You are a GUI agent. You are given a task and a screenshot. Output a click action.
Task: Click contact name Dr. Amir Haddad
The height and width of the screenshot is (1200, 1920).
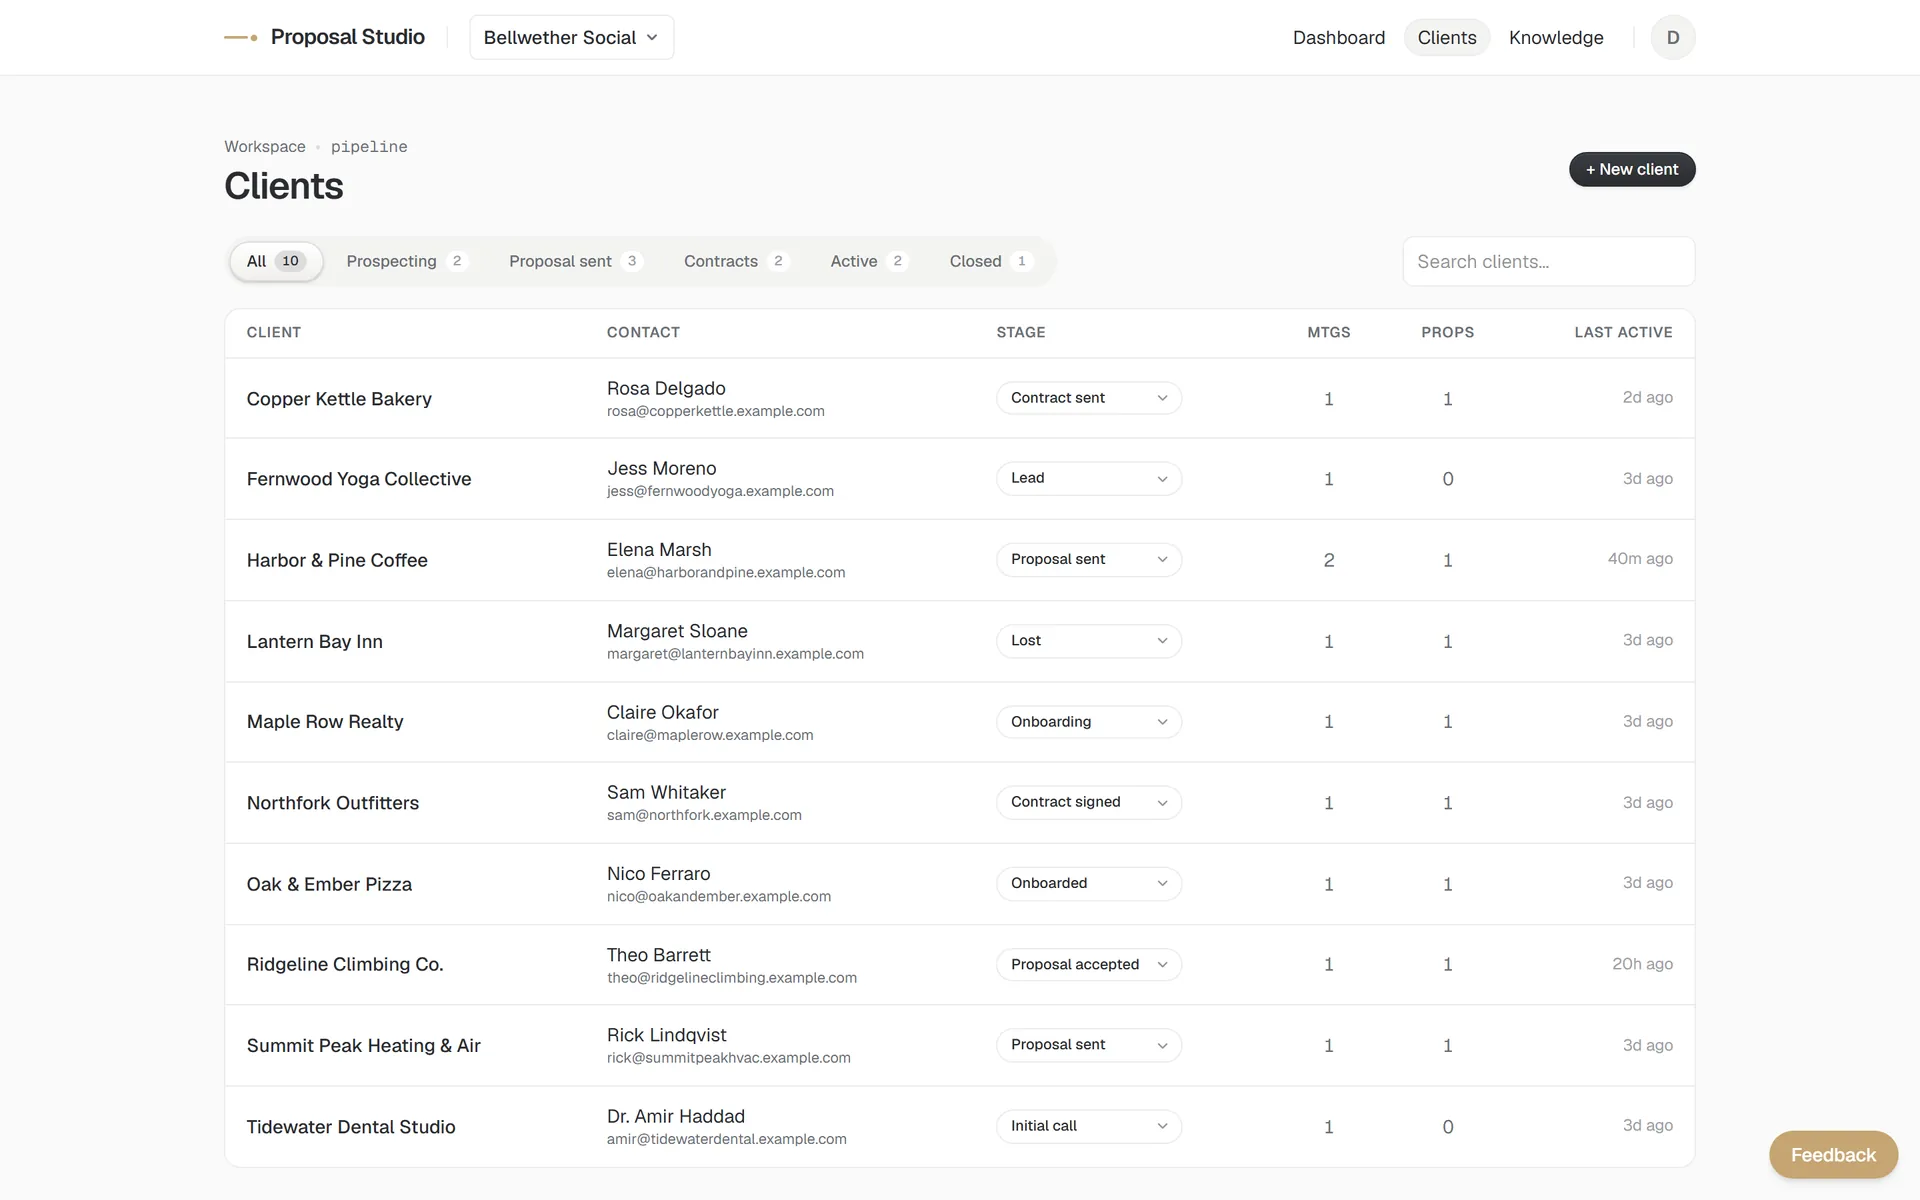(675, 1116)
